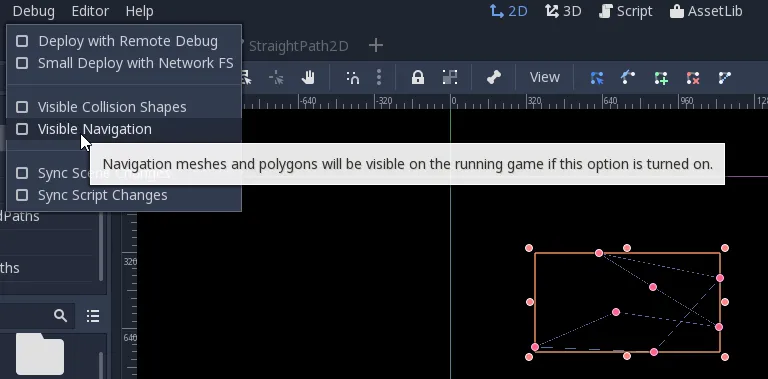Open the View dropdown menu
The width and height of the screenshot is (768, 379).
click(545, 77)
